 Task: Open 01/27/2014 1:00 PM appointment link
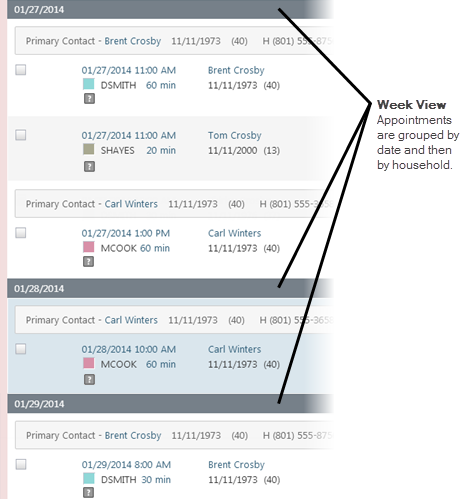(x=126, y=233)
